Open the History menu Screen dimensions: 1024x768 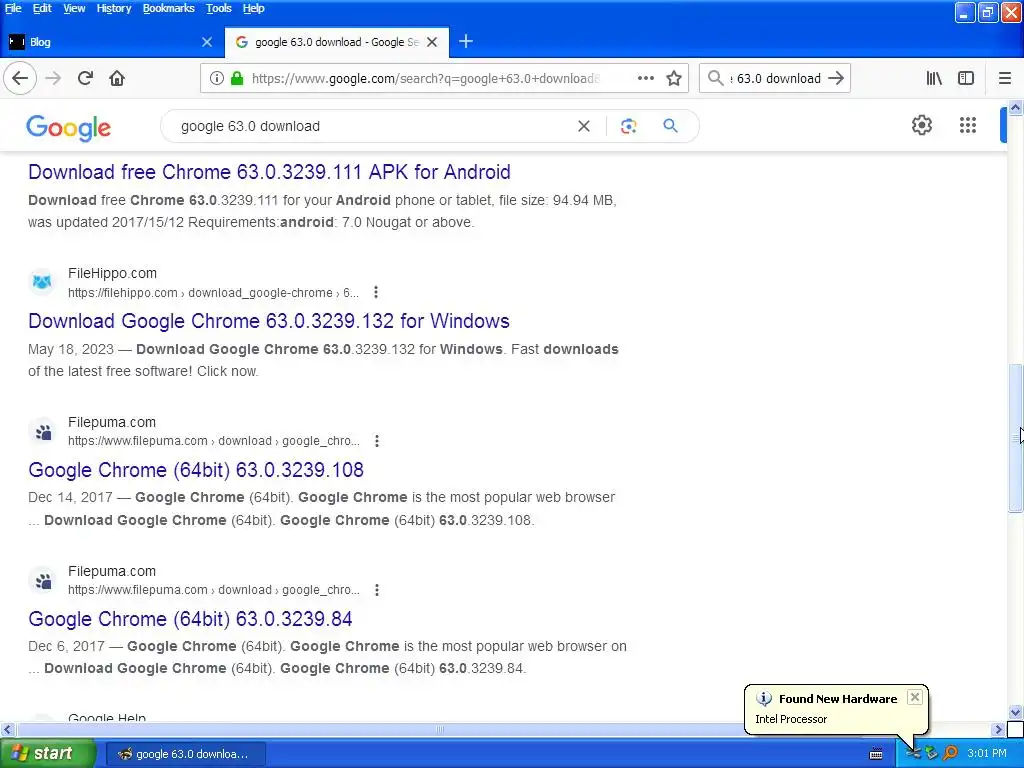coord(114,8)
